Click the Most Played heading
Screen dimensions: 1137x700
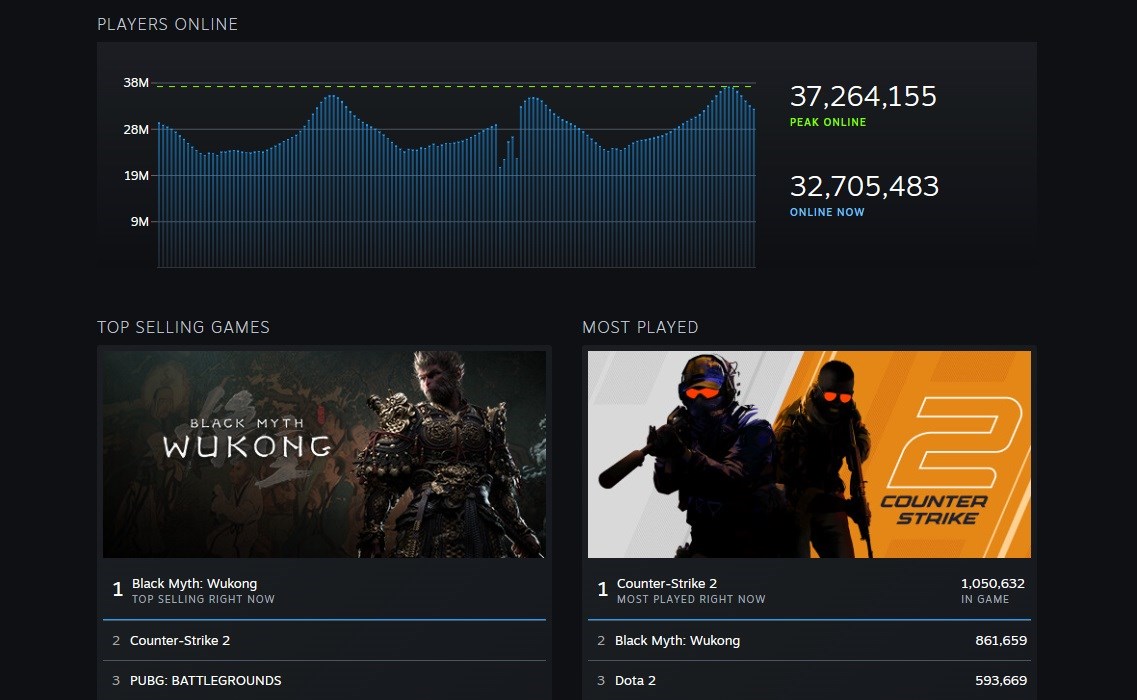640,327
